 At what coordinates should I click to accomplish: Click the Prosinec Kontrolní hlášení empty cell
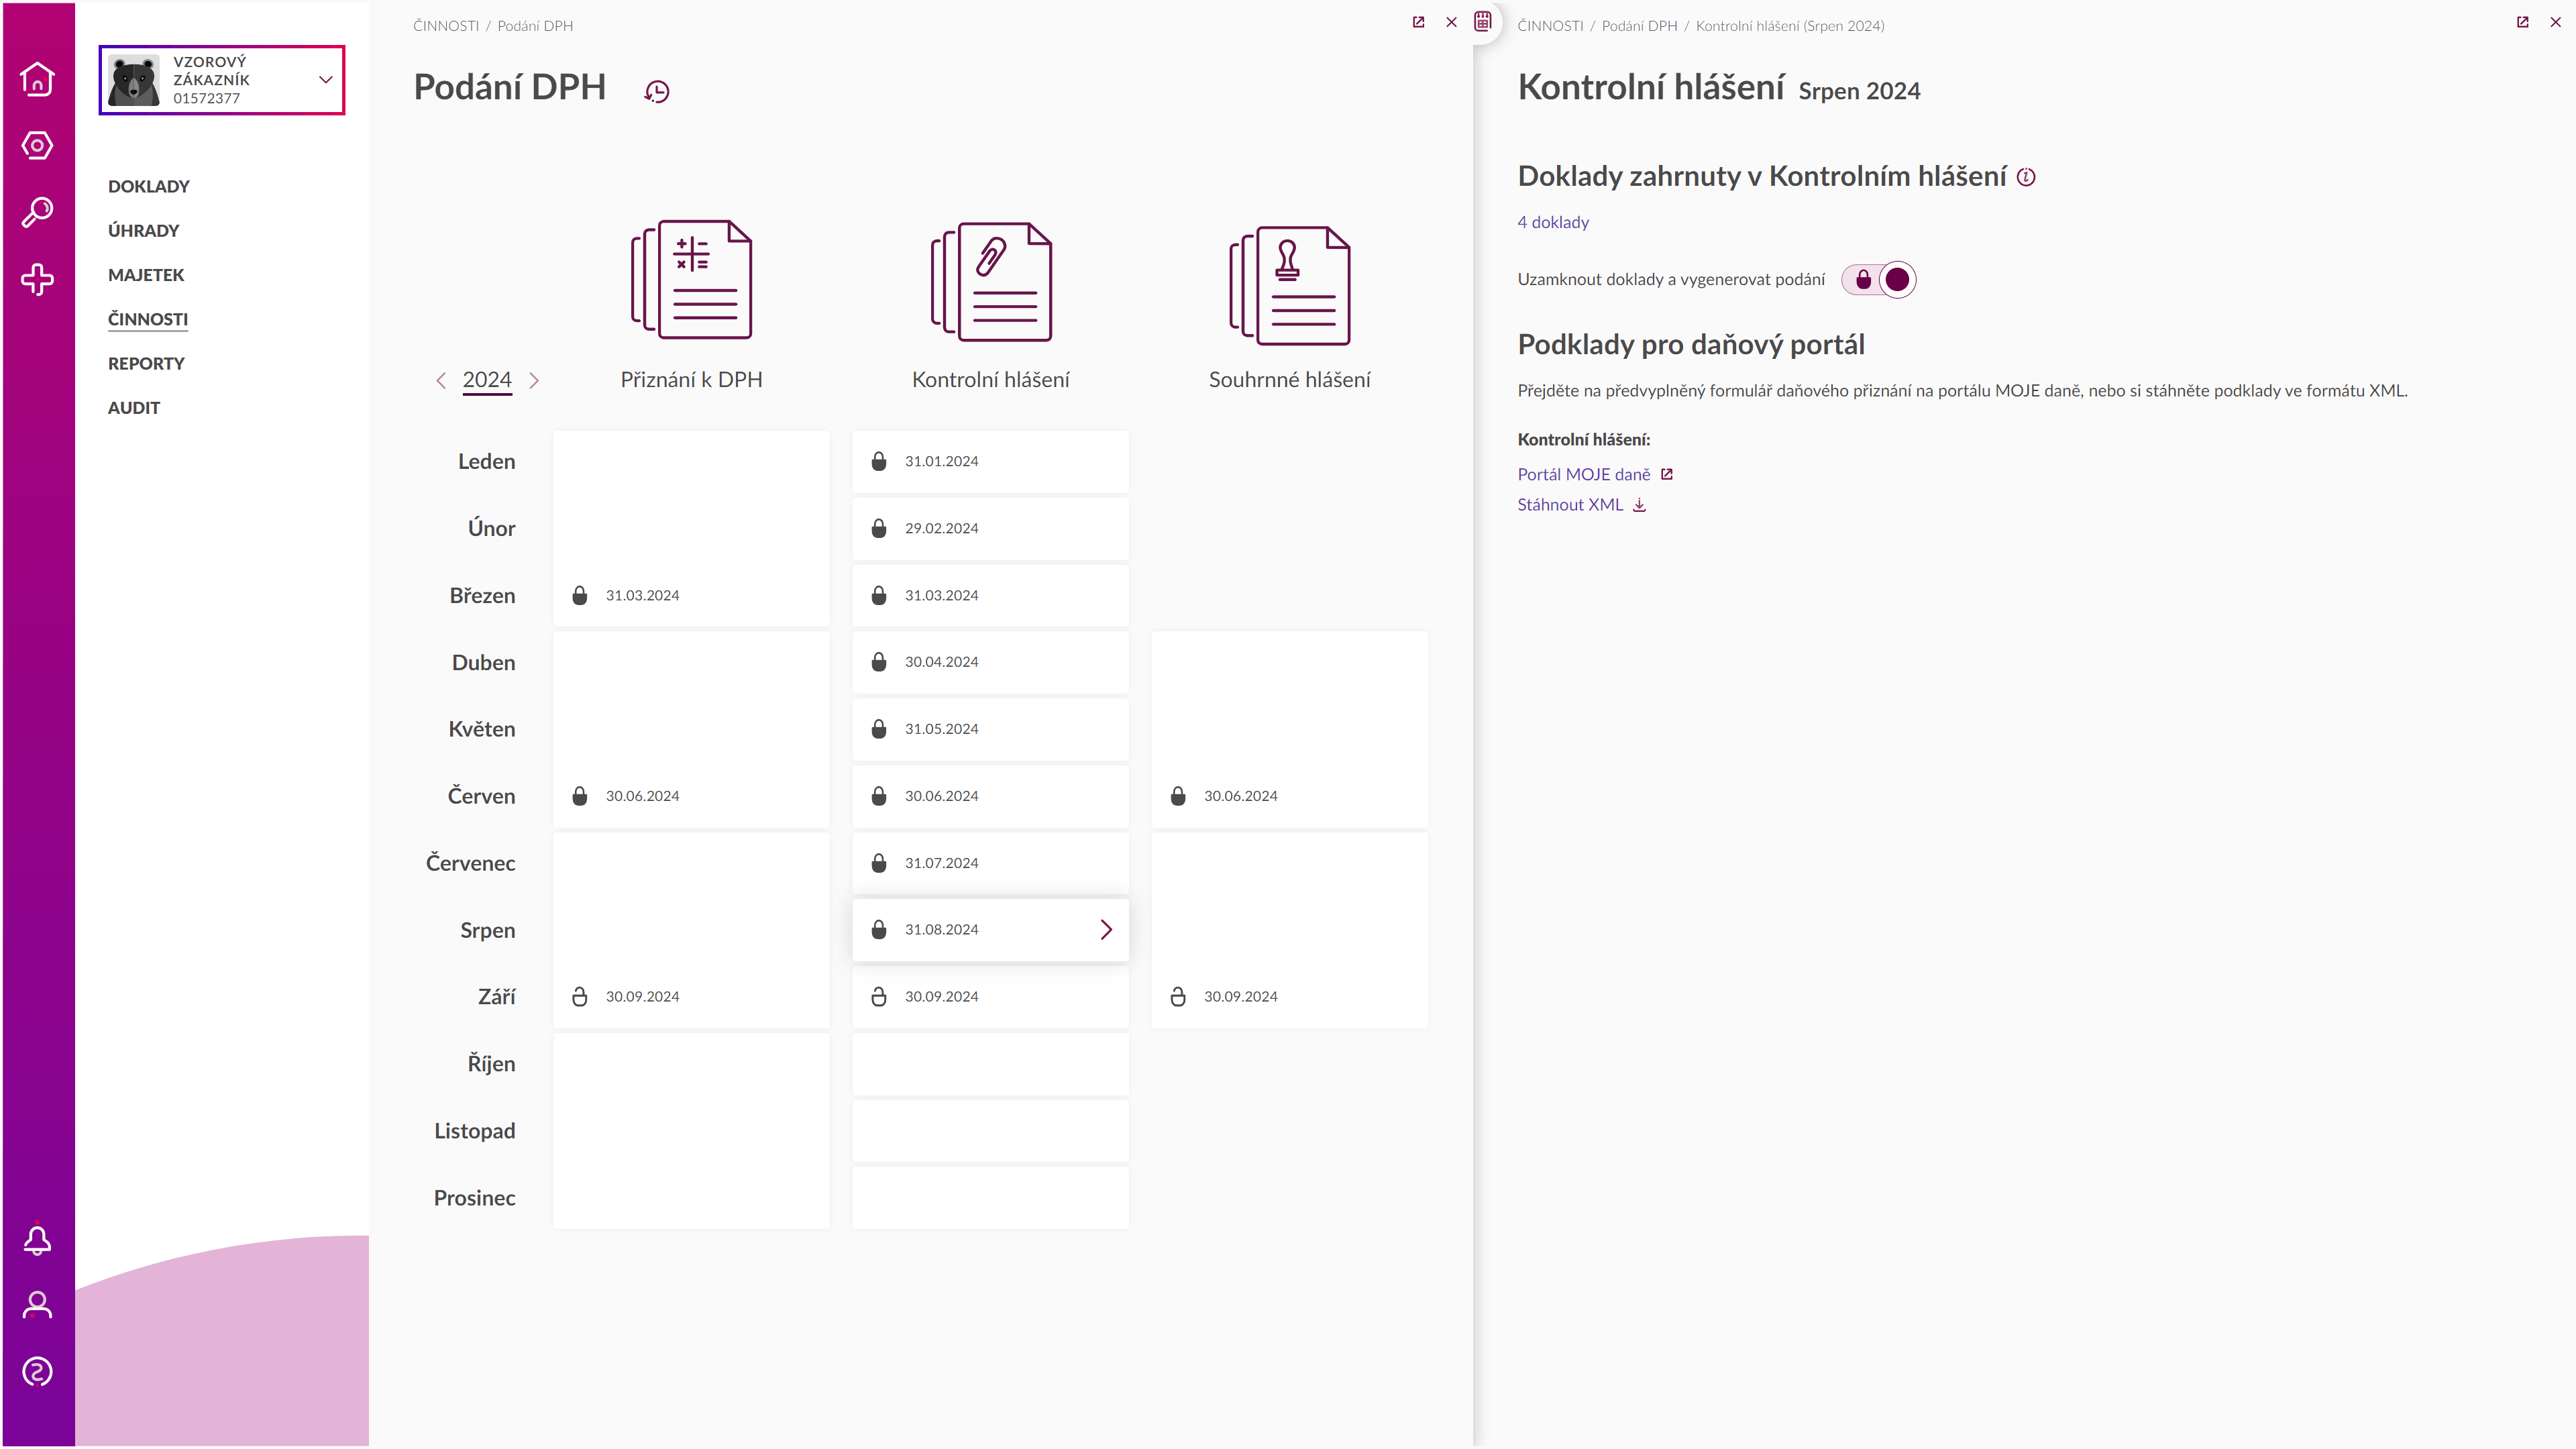[x=991, y=1198]
